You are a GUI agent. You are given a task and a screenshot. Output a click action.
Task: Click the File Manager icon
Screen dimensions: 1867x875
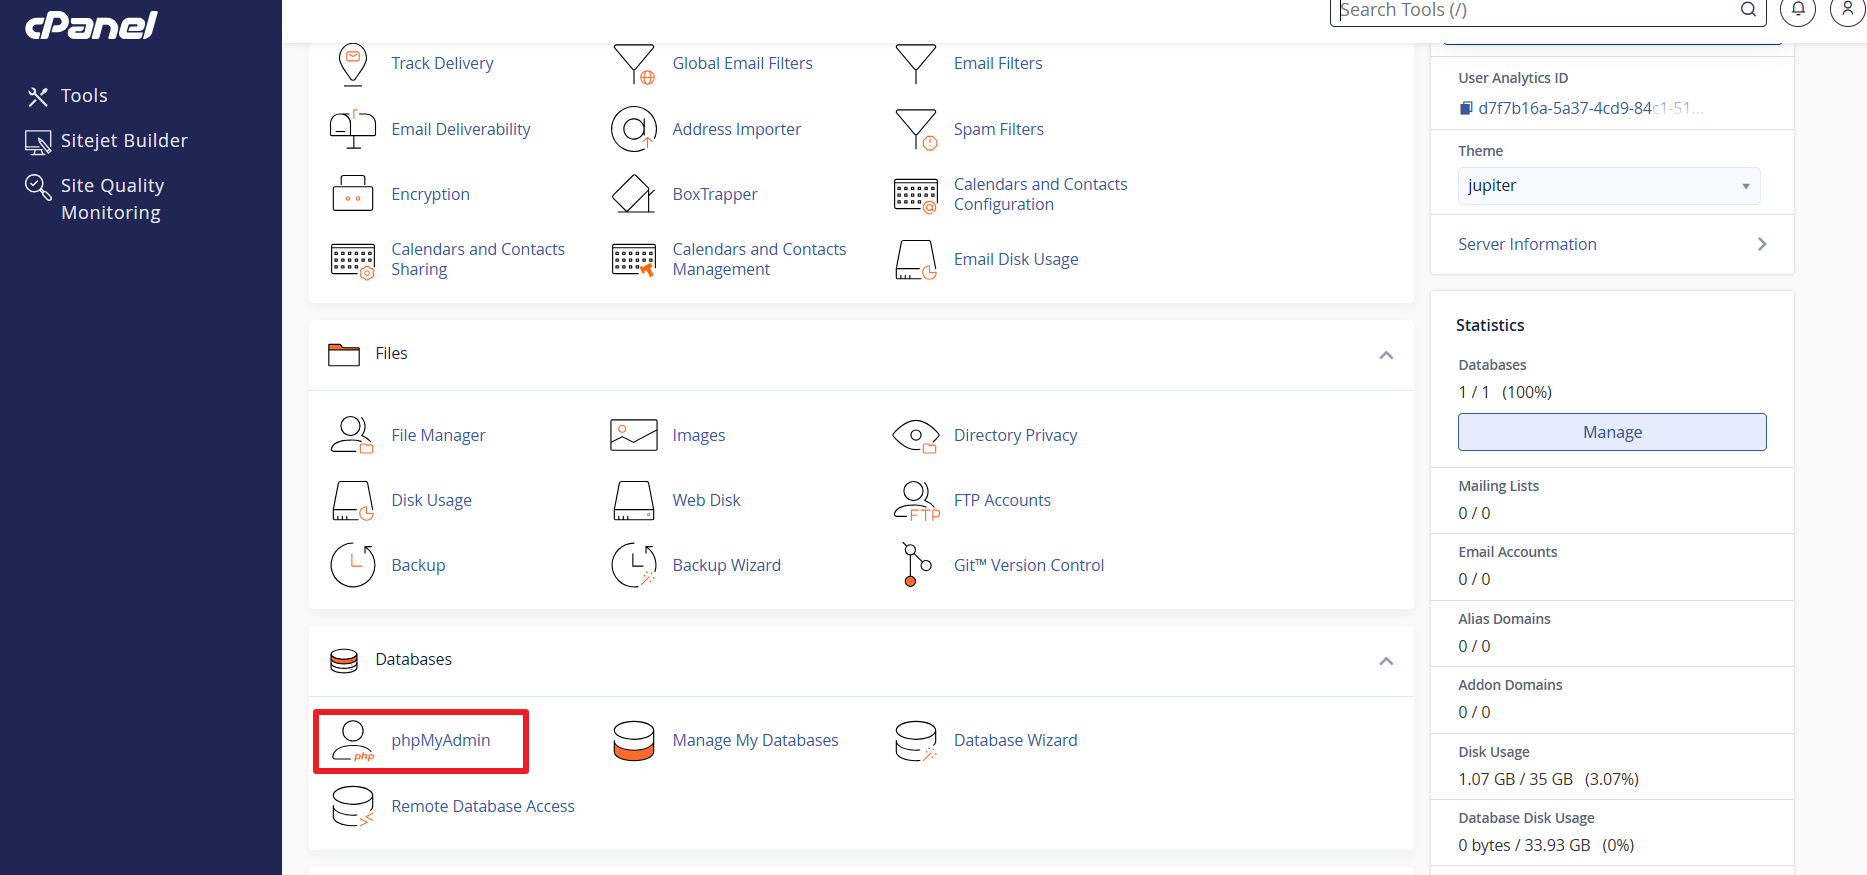point(352,435)
